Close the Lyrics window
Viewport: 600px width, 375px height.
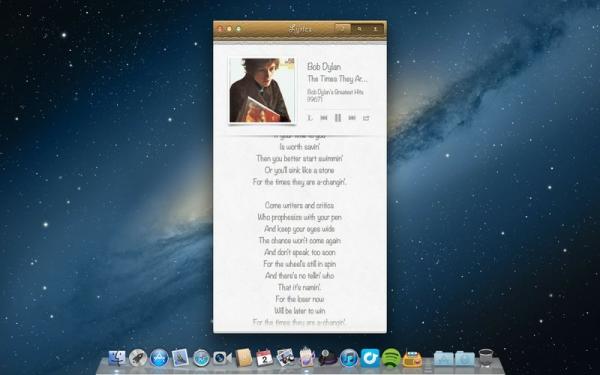220,29
